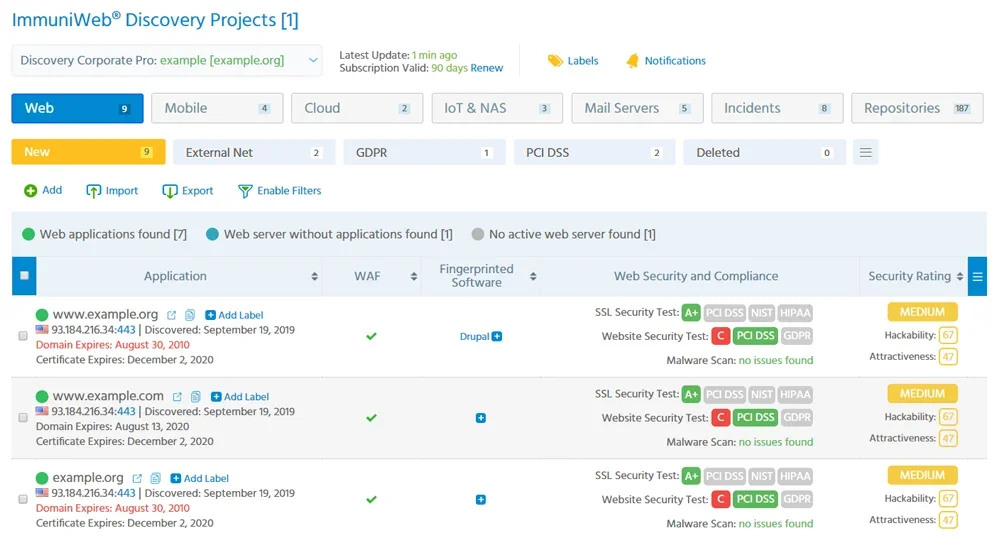Open the blue column settings menu icon
1000x540 pixels.
(977, 277)
